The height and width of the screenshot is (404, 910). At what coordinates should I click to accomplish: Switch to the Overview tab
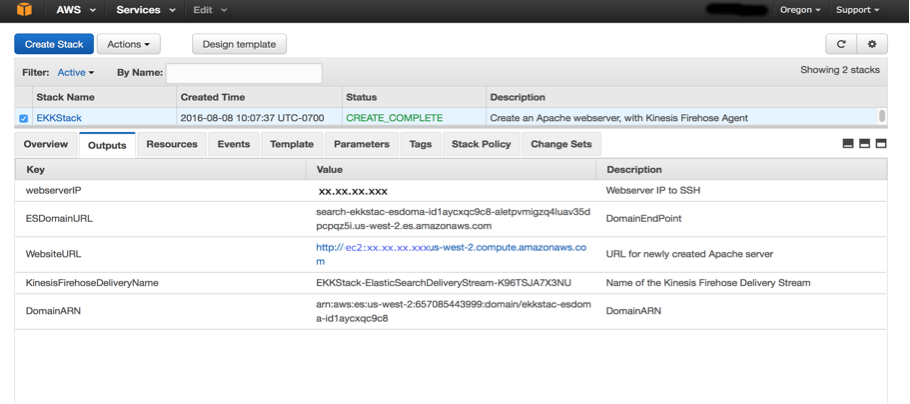pos(46,145)
